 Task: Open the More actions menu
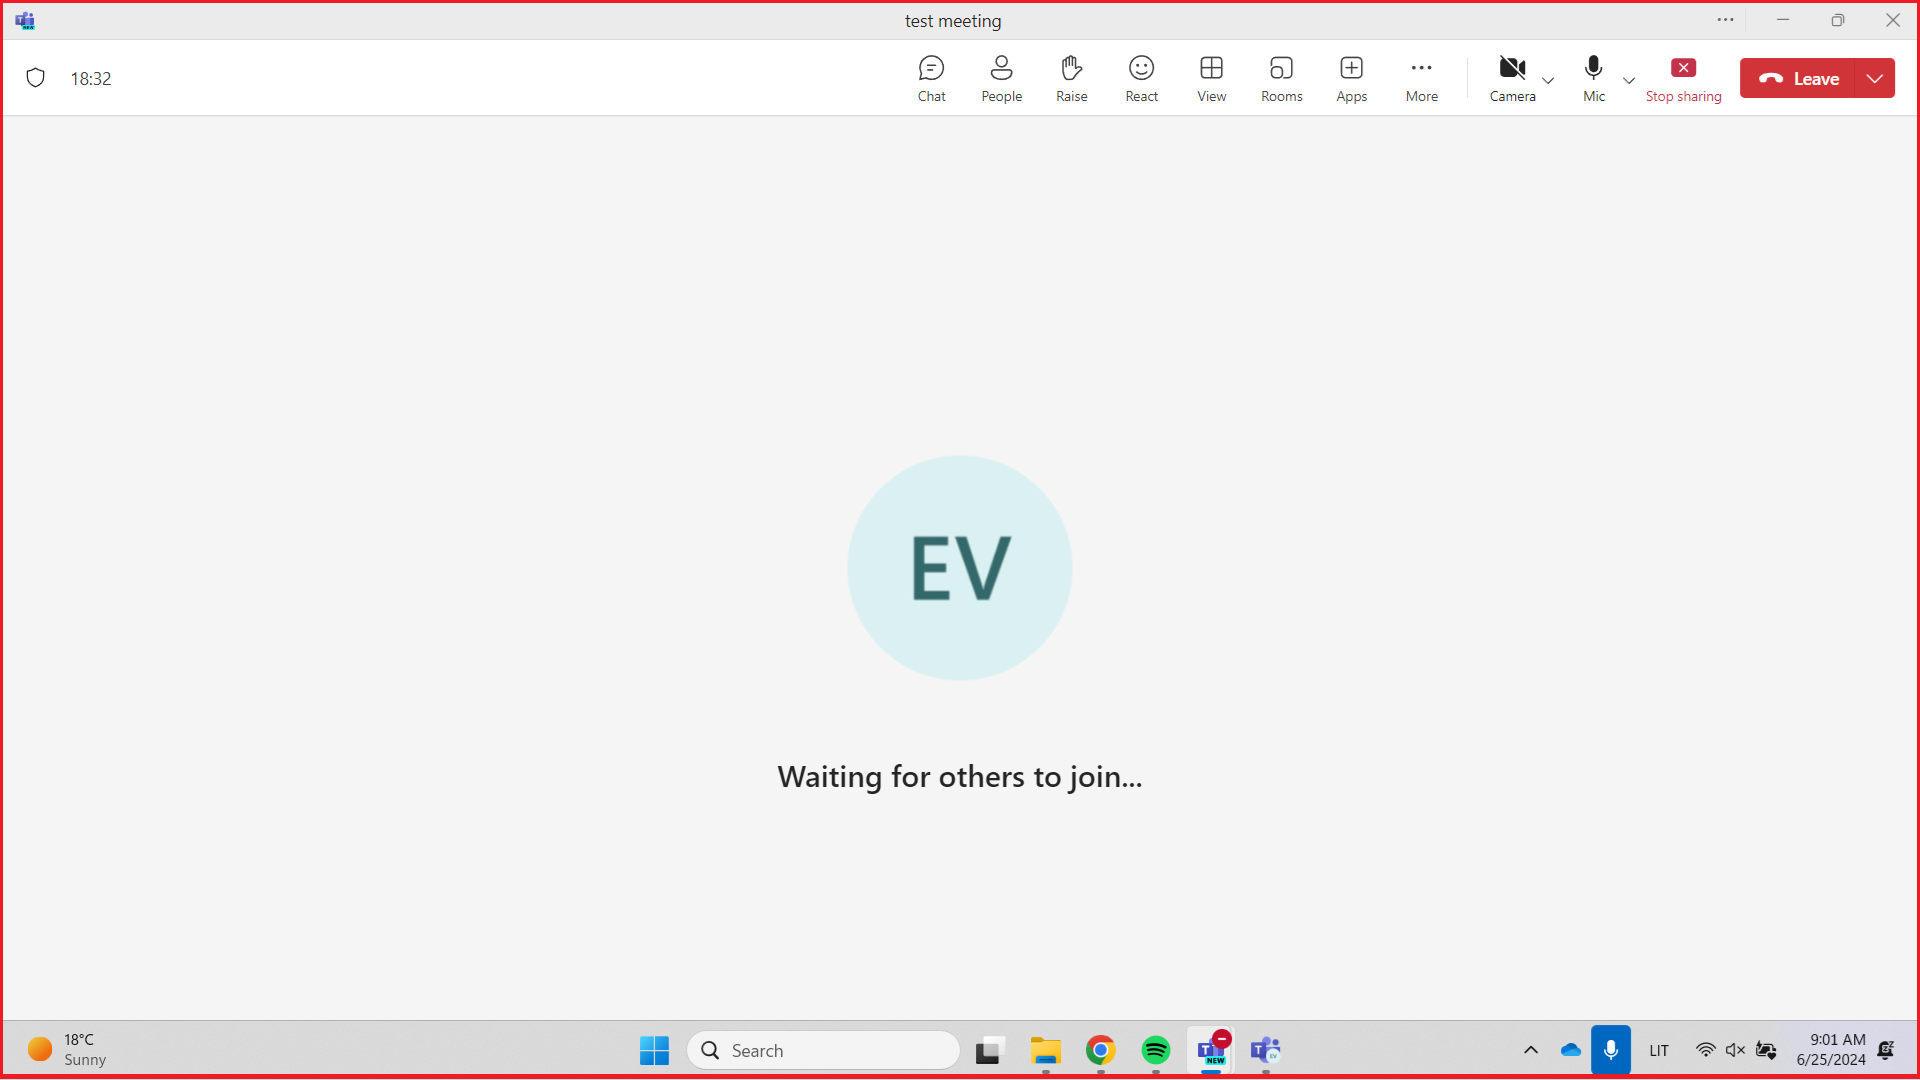pos(1421,78)
